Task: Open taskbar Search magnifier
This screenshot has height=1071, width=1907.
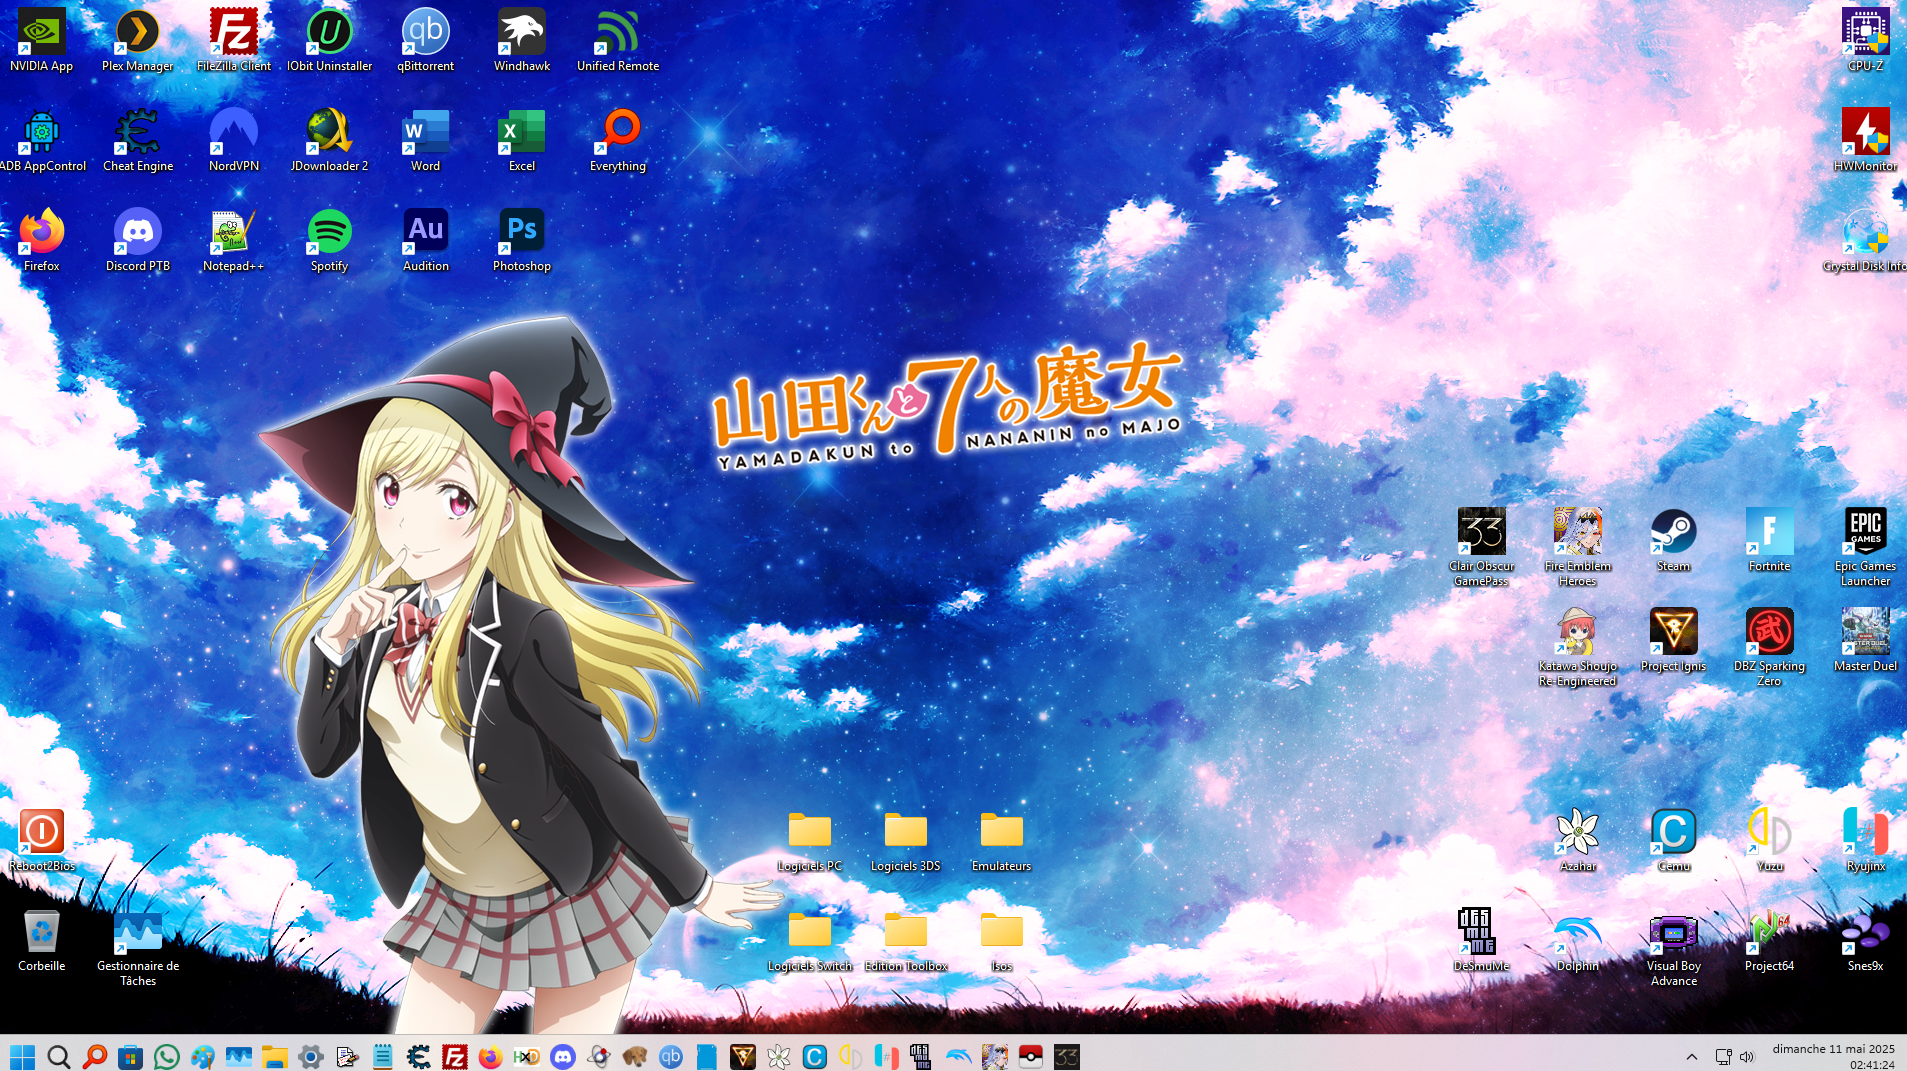Action: click(58, 1056)
